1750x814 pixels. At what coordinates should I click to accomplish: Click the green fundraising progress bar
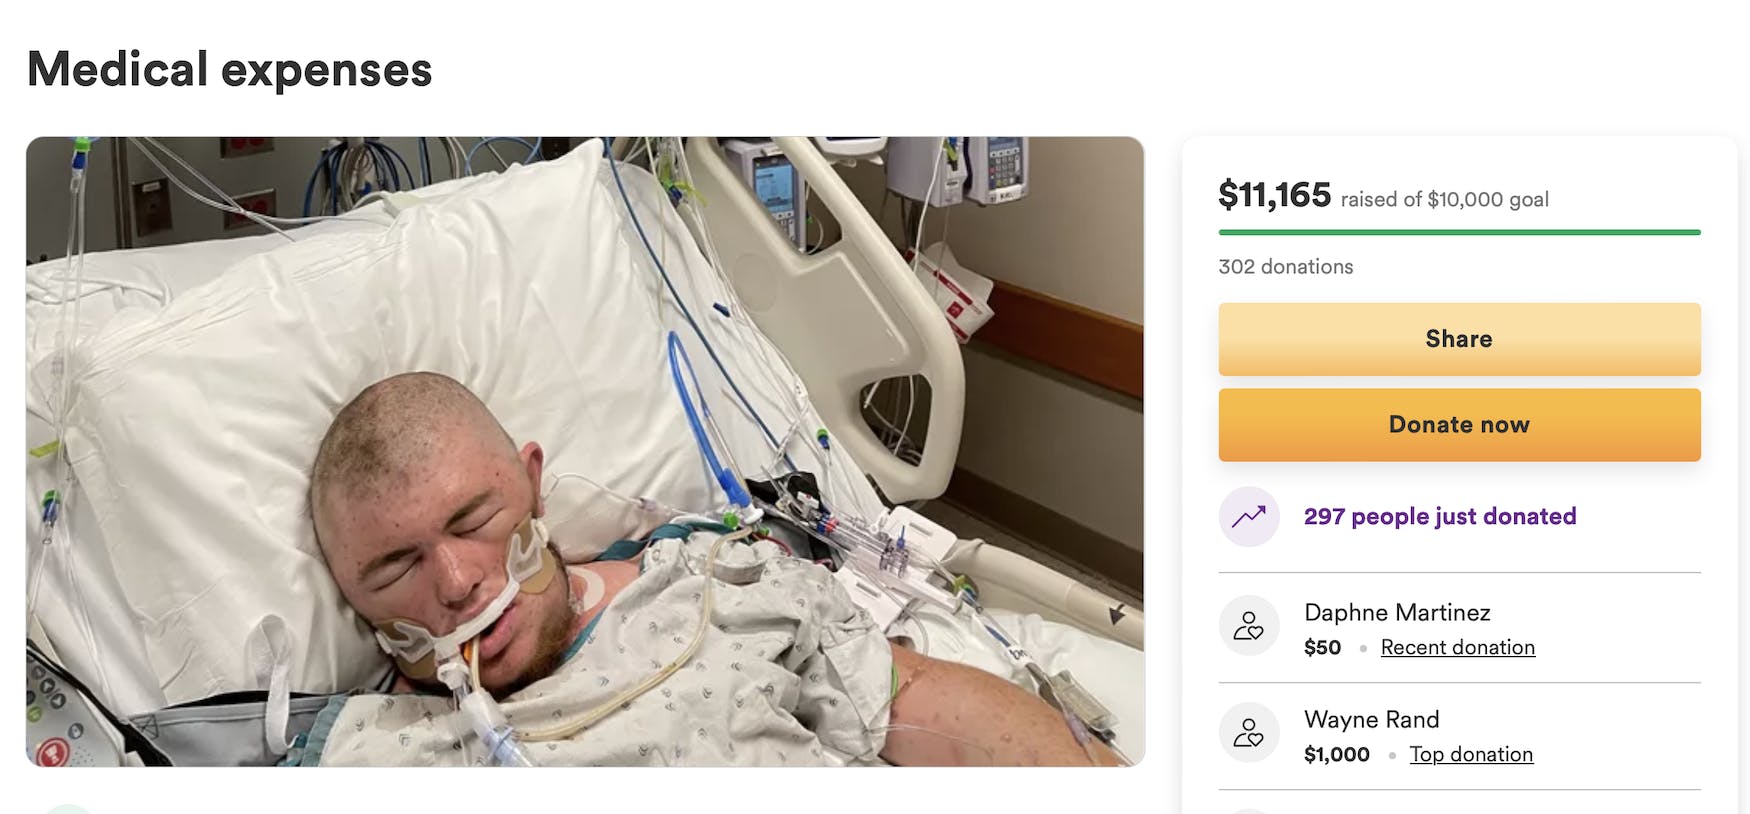1459,232
